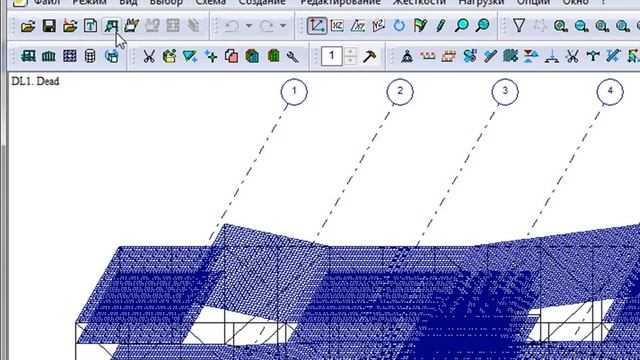Click the zoom out minus magnifier
The image size is (640, 360).
click(x=581, y=26)
